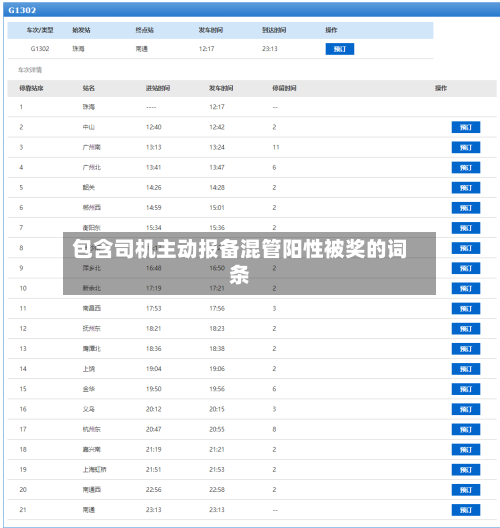500x528 pixels.
Task: Click 预订 for 新余北 row
Action: (x=466, y=289)
